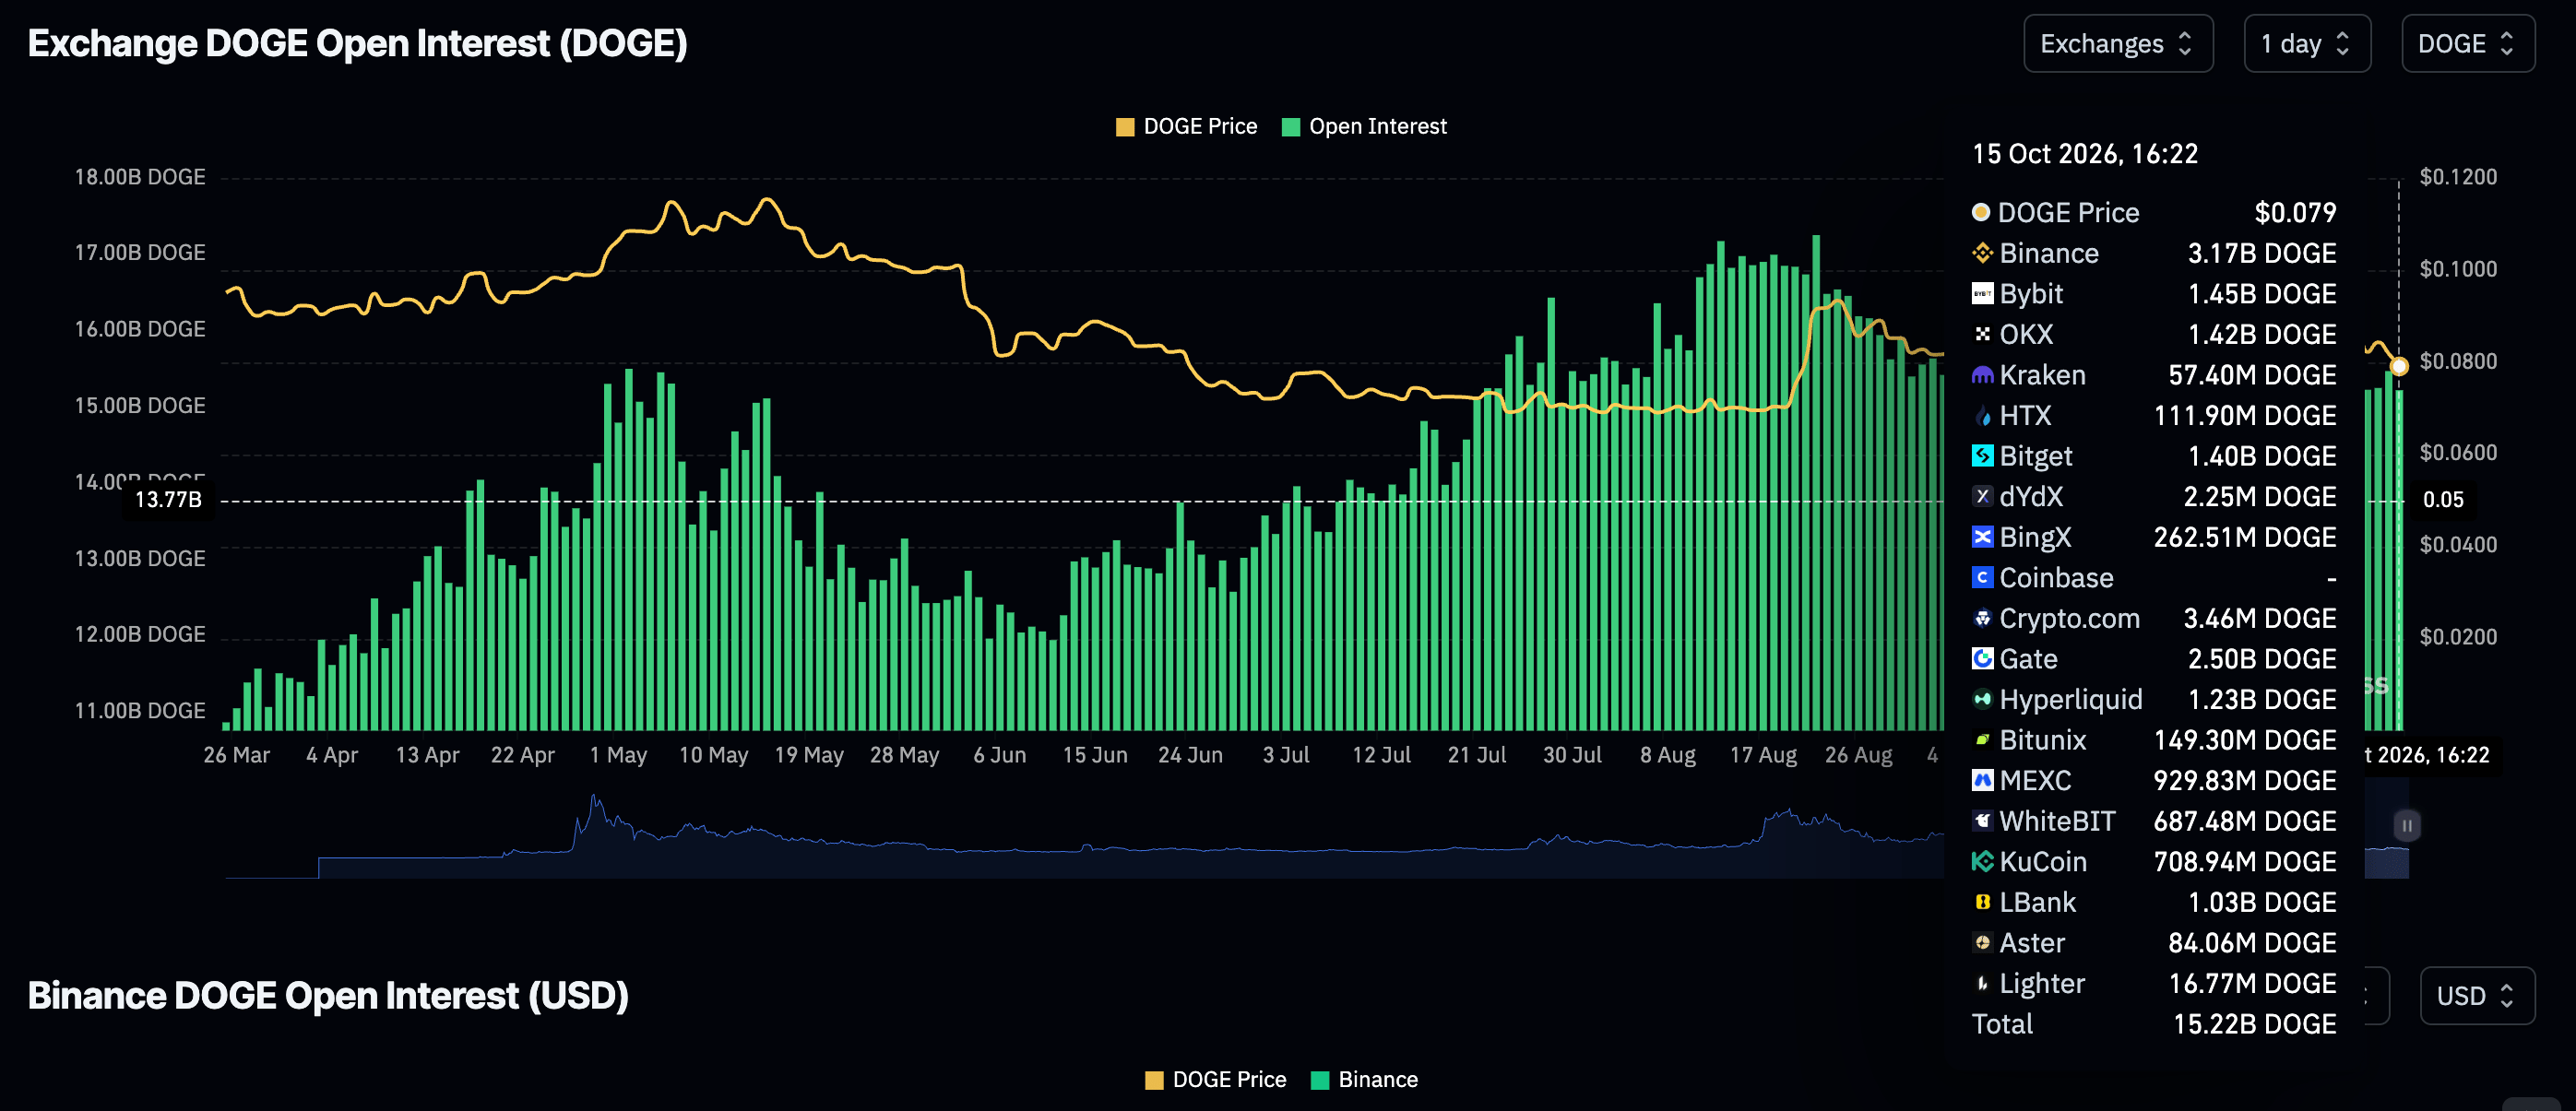Click the LBank 1.03B DOGE value
Screen dimensions: 2576x1111
tap(2262, 902)
